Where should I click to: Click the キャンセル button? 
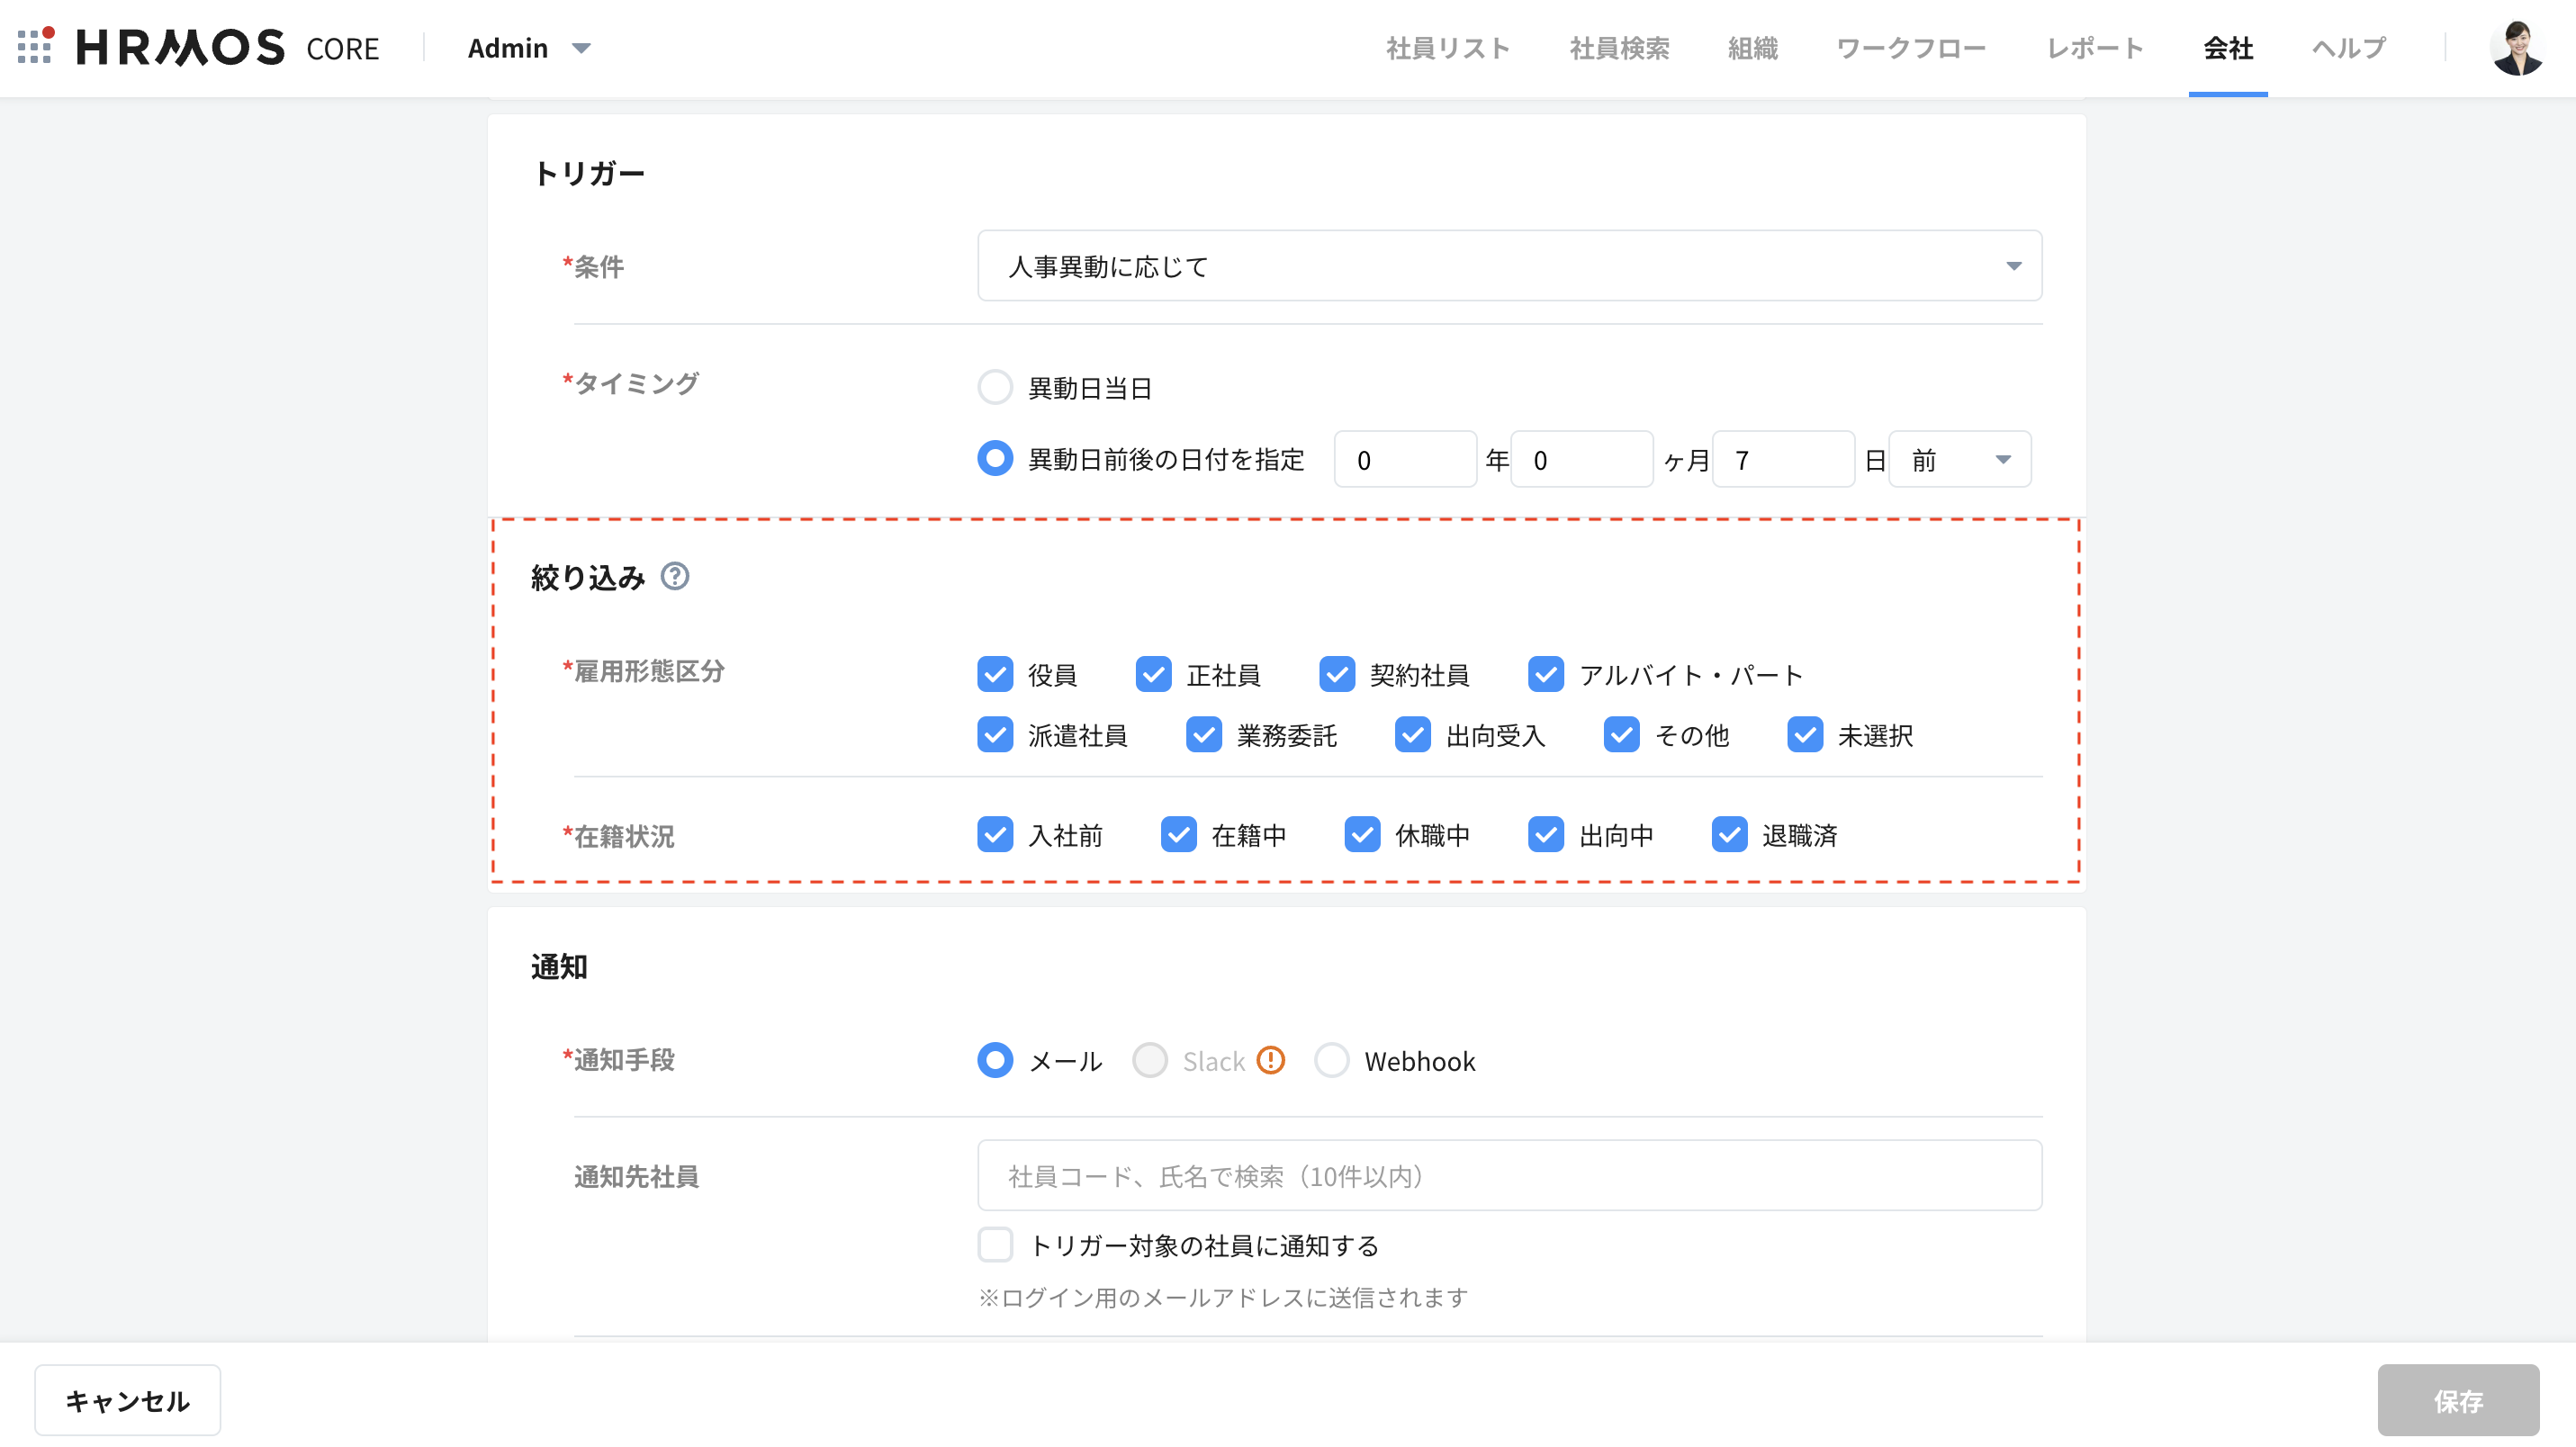(128, 1400)
